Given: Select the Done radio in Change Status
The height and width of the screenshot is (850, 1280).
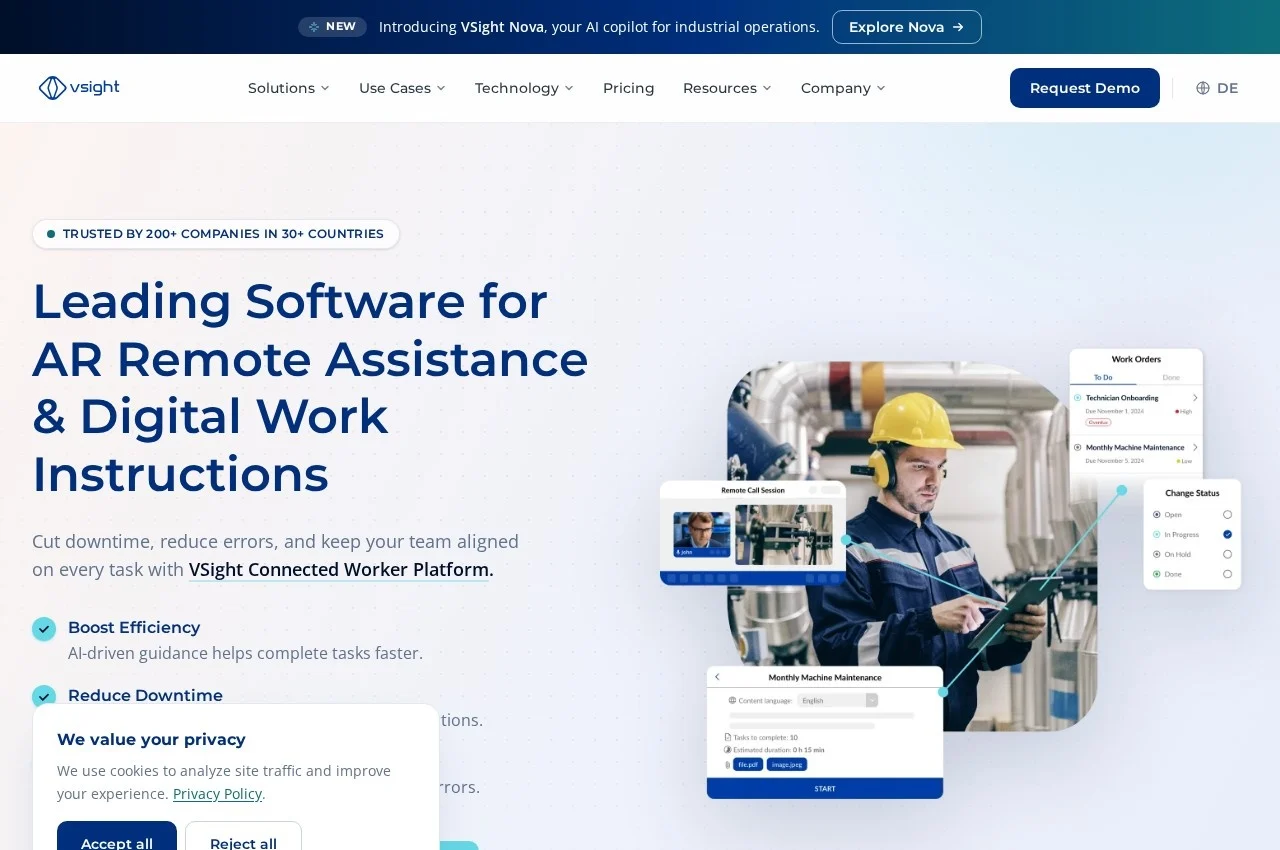Looking at the screenshot, I should [x=1227, y=574].
